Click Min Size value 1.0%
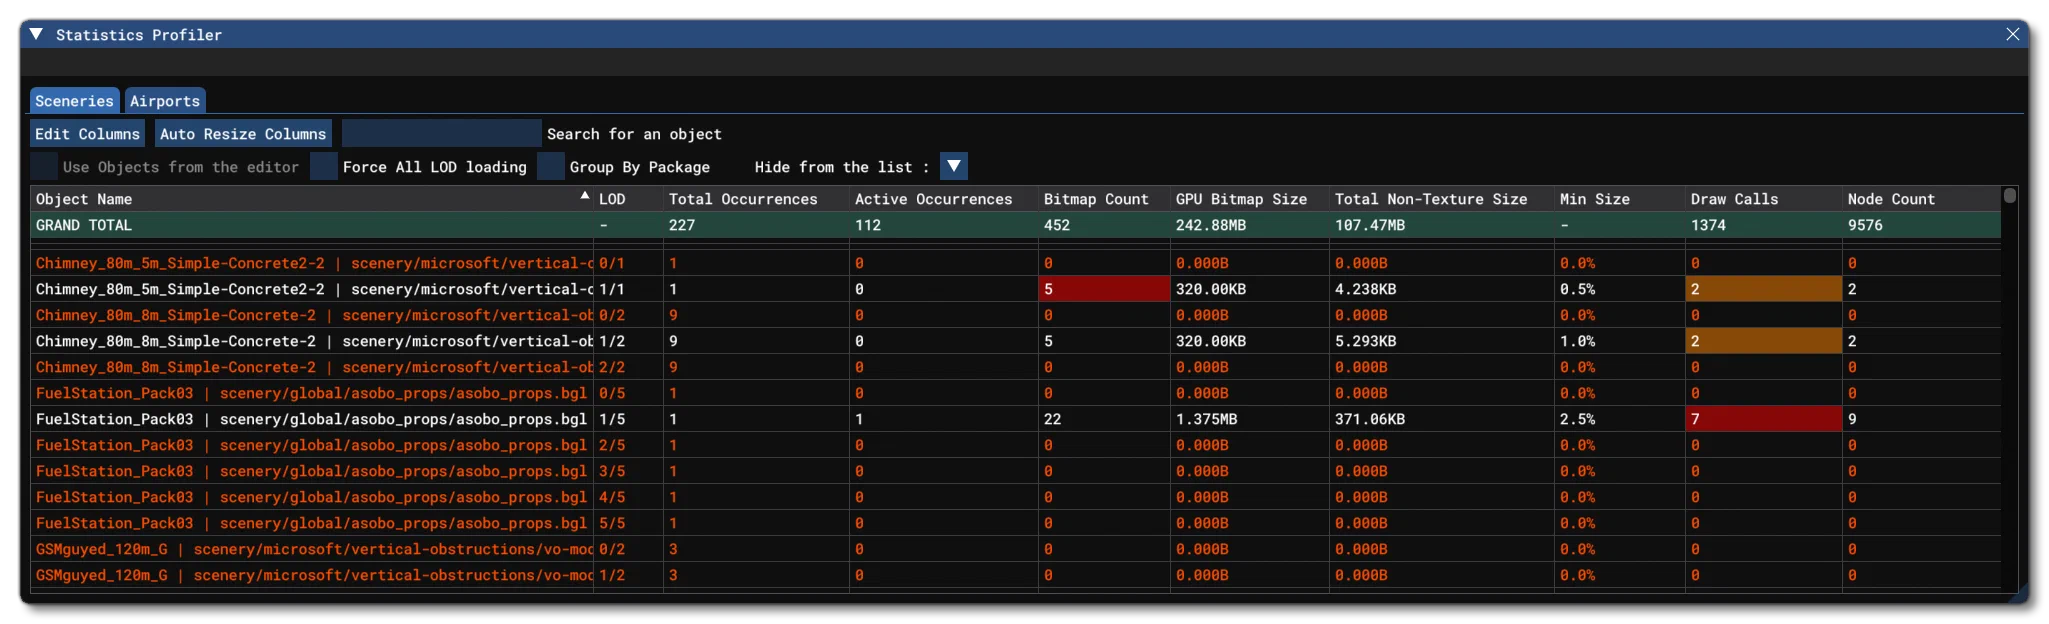 (x=1577, y=341)
